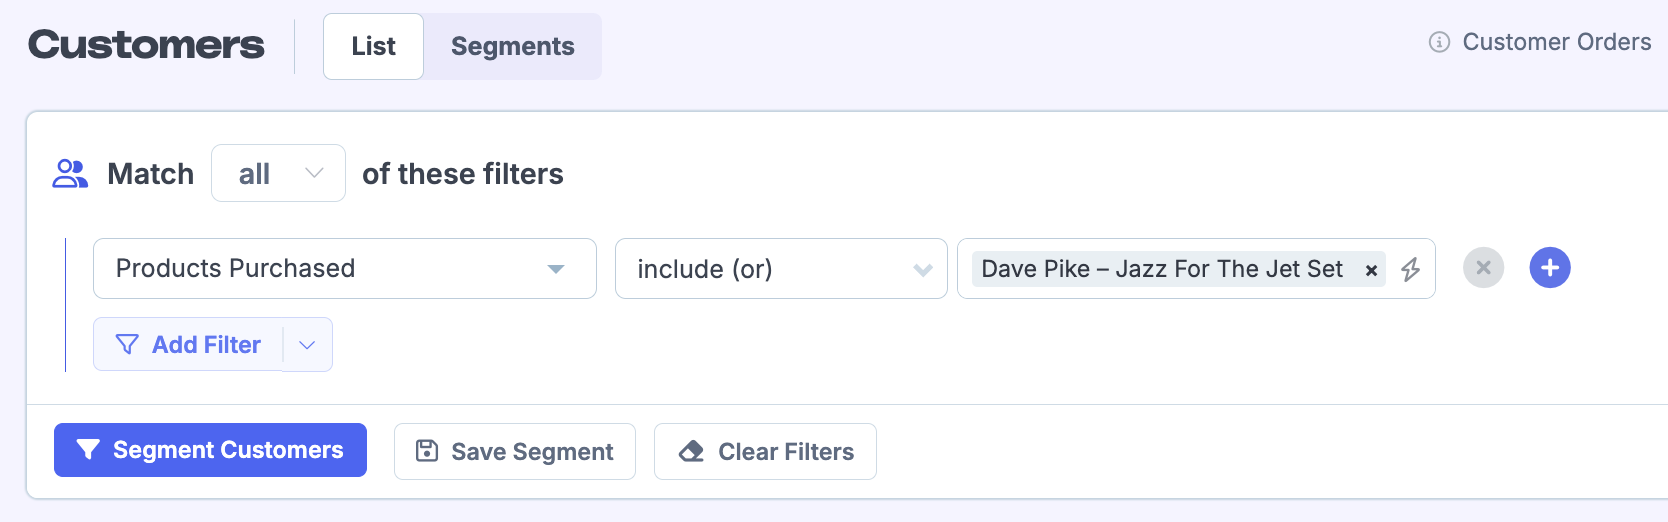Delete the Products Purchased filter row

1483,268
